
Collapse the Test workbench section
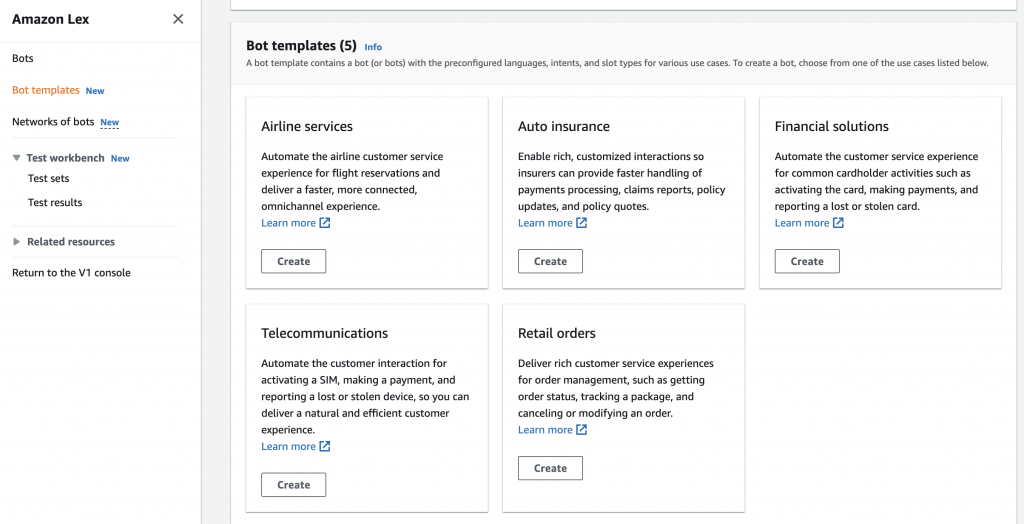click(x=17, y=158)
